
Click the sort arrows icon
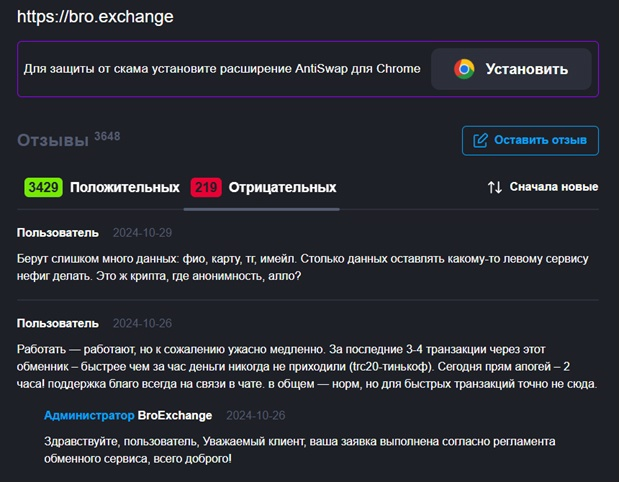click(494, 187)
